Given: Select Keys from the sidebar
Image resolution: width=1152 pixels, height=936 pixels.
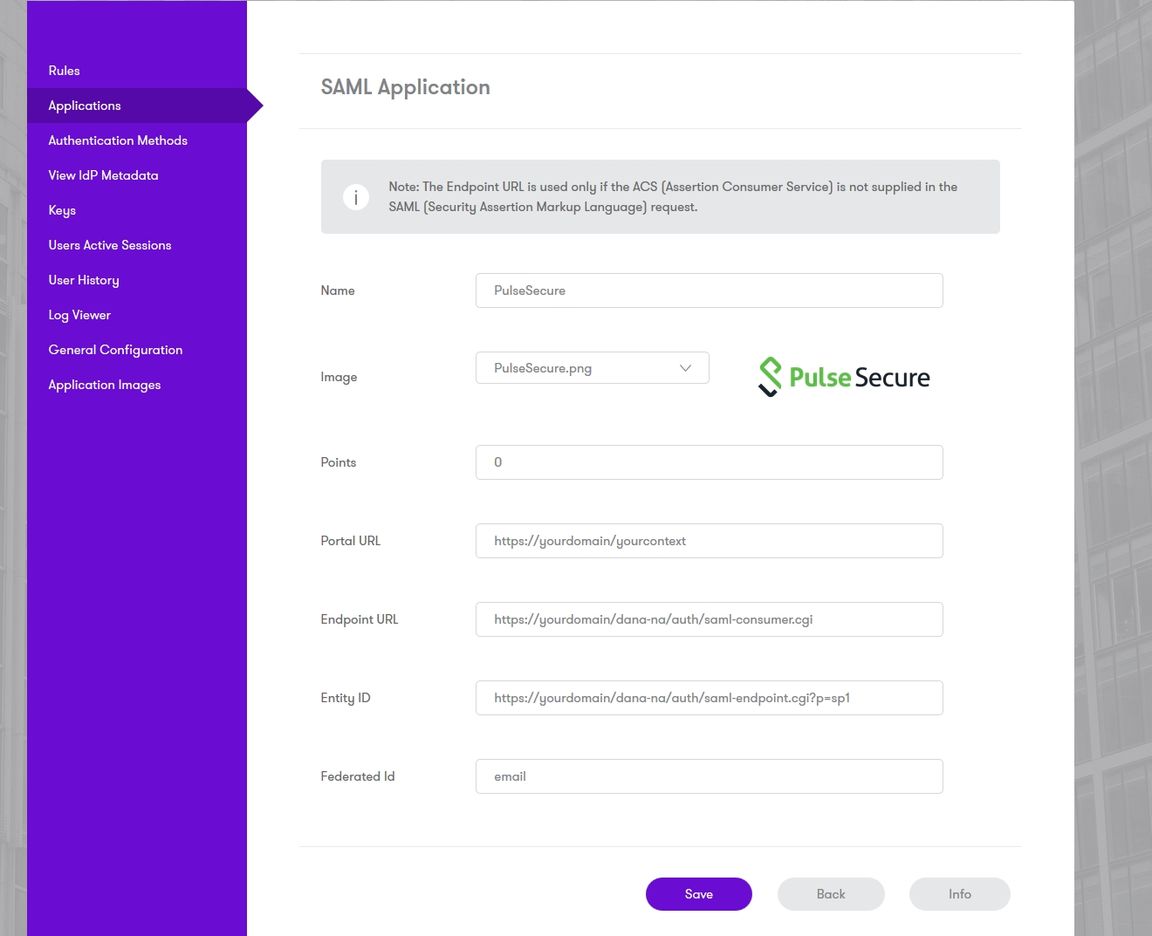Looking at the screenshot, I should [61, 210].
